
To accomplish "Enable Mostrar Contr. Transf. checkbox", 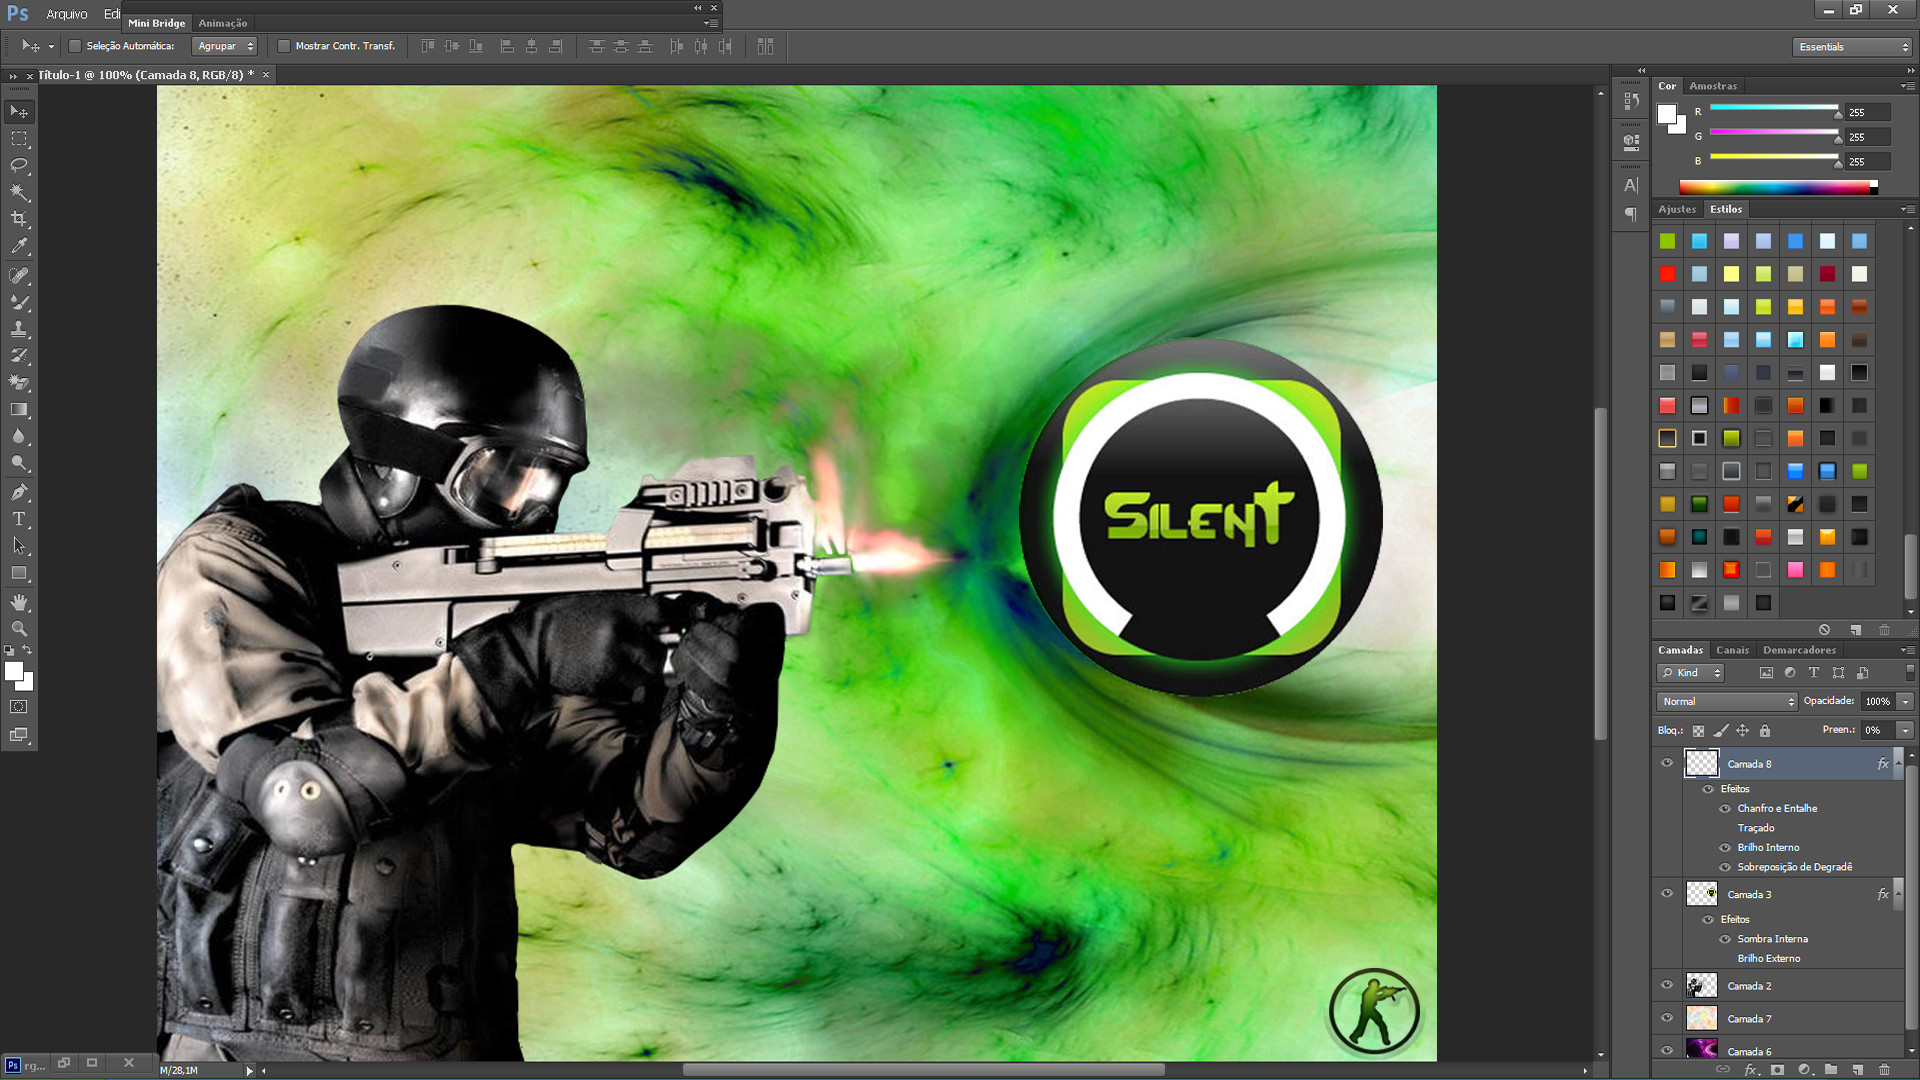I will (x=284, y=46).
